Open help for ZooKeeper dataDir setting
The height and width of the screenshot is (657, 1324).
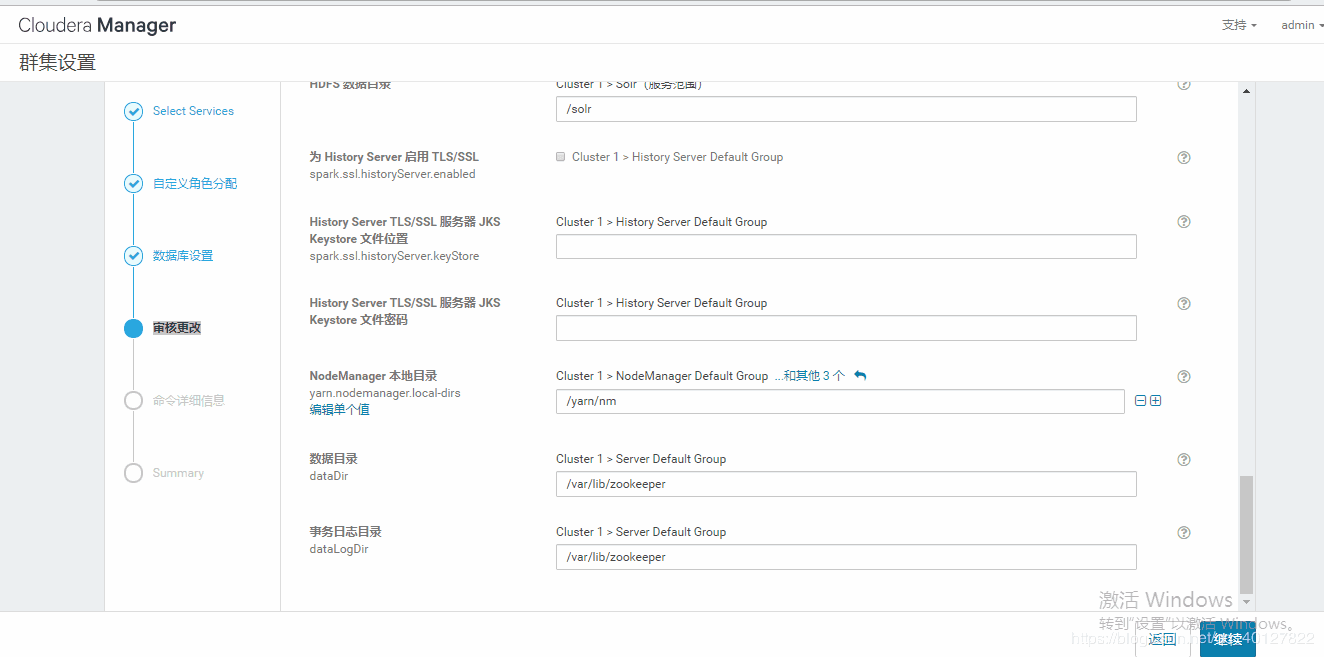coord(1184,460)
